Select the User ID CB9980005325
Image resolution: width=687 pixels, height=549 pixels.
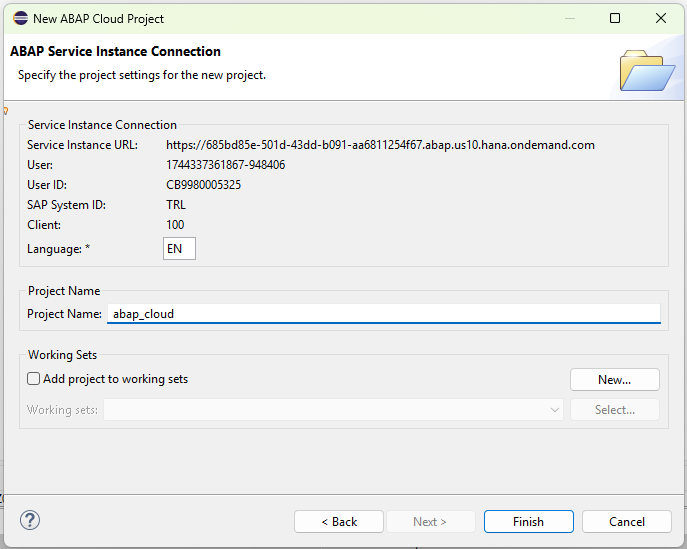point(203,185)
